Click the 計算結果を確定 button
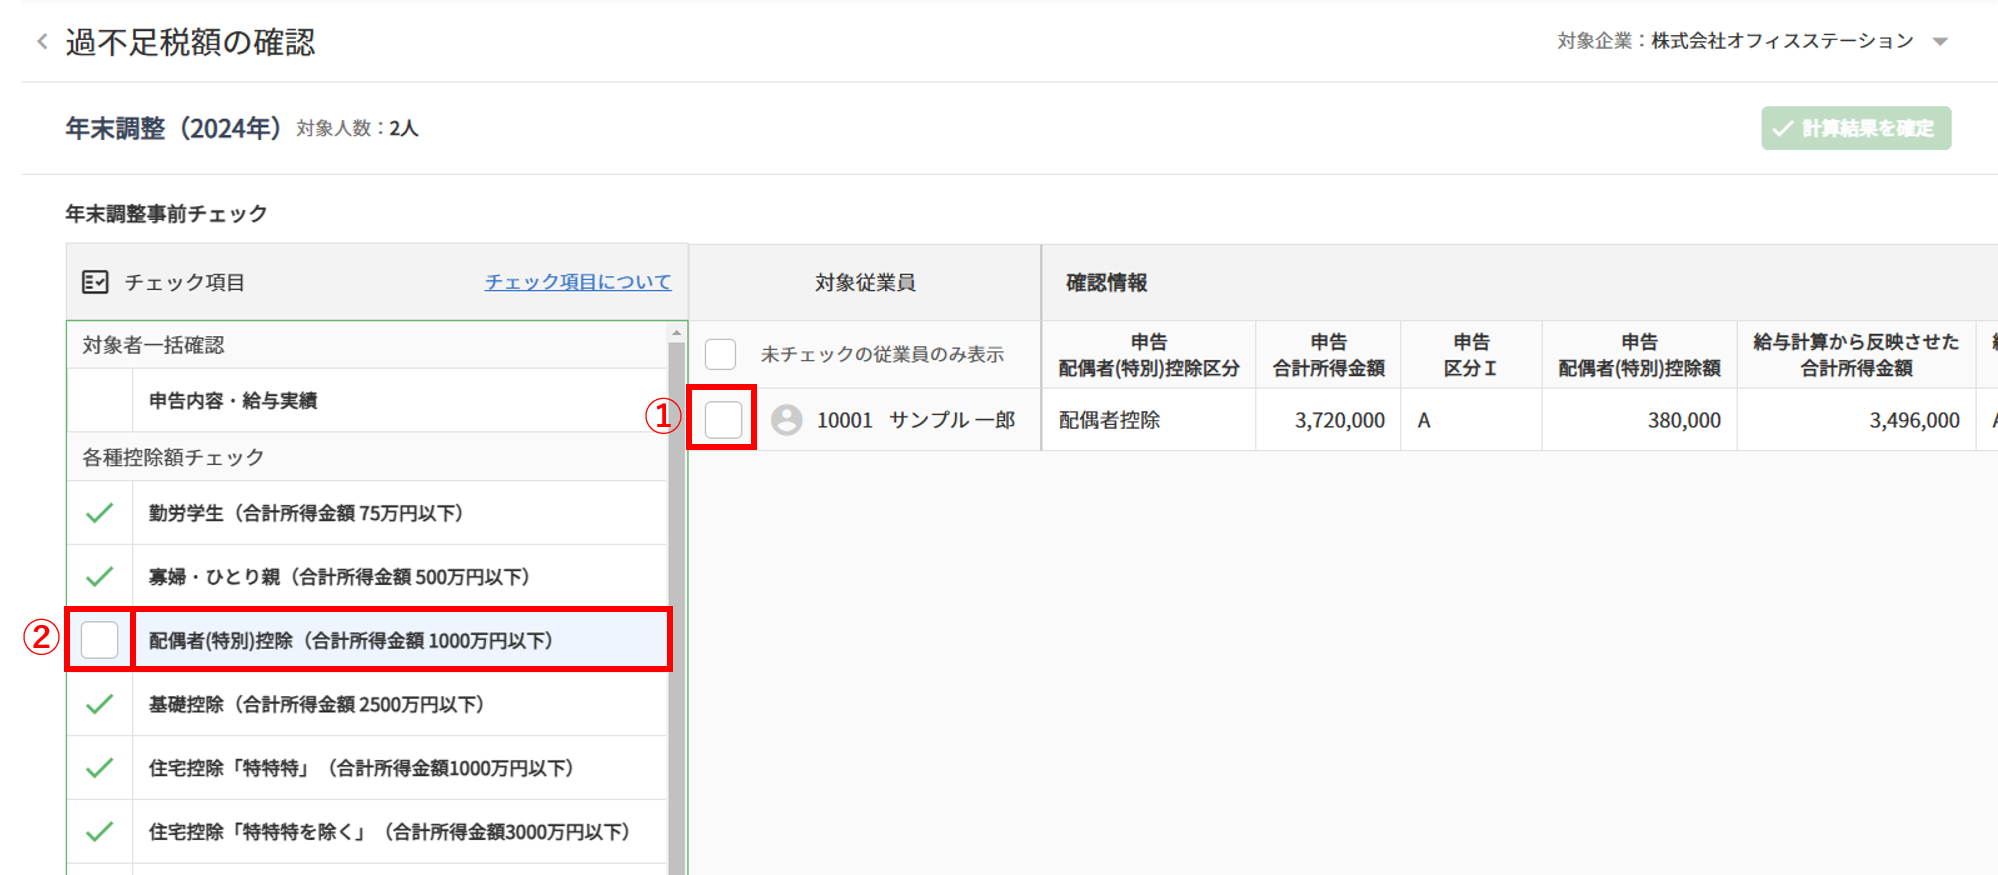Viewport: 1998px width, 875px height. (x=1856, y=128)
